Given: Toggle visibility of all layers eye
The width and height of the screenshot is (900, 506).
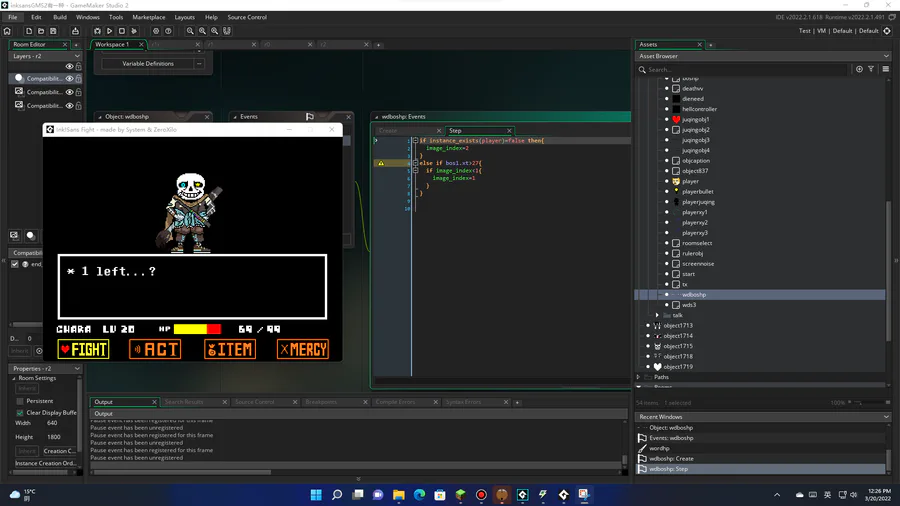Looking at the screenshot, I should point(69,67).
